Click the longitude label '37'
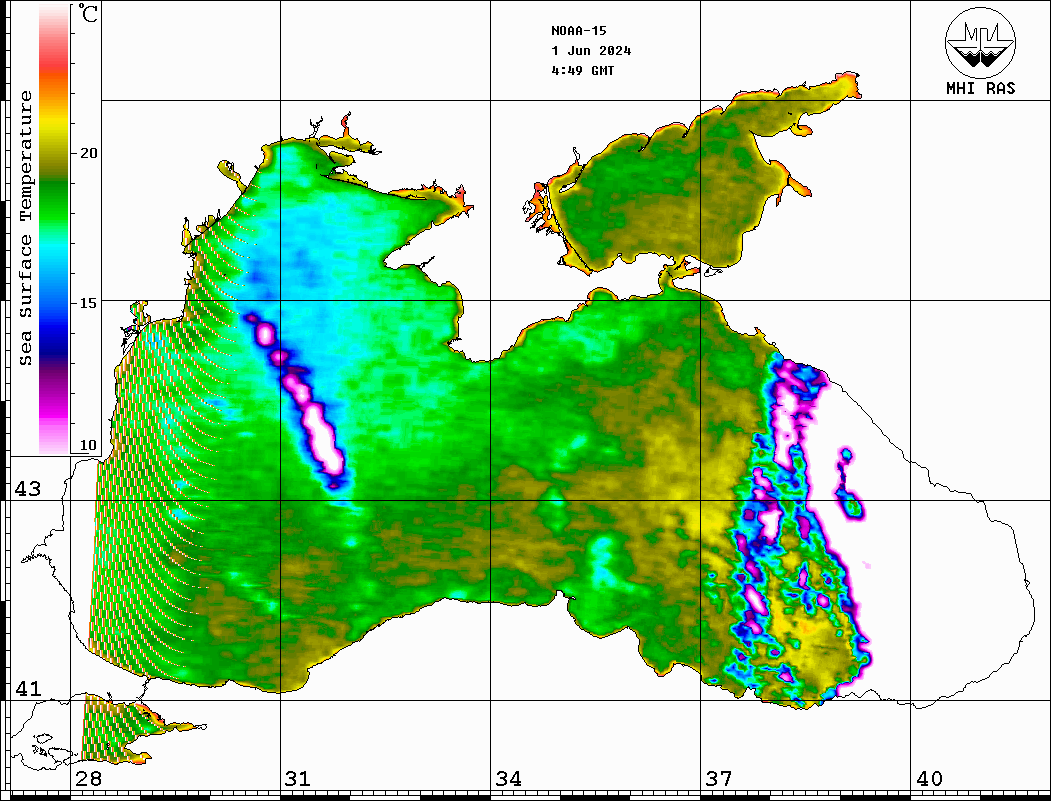Image resolution: width=1051 pixels, height=801 pixels. click(x=719, y=779)
